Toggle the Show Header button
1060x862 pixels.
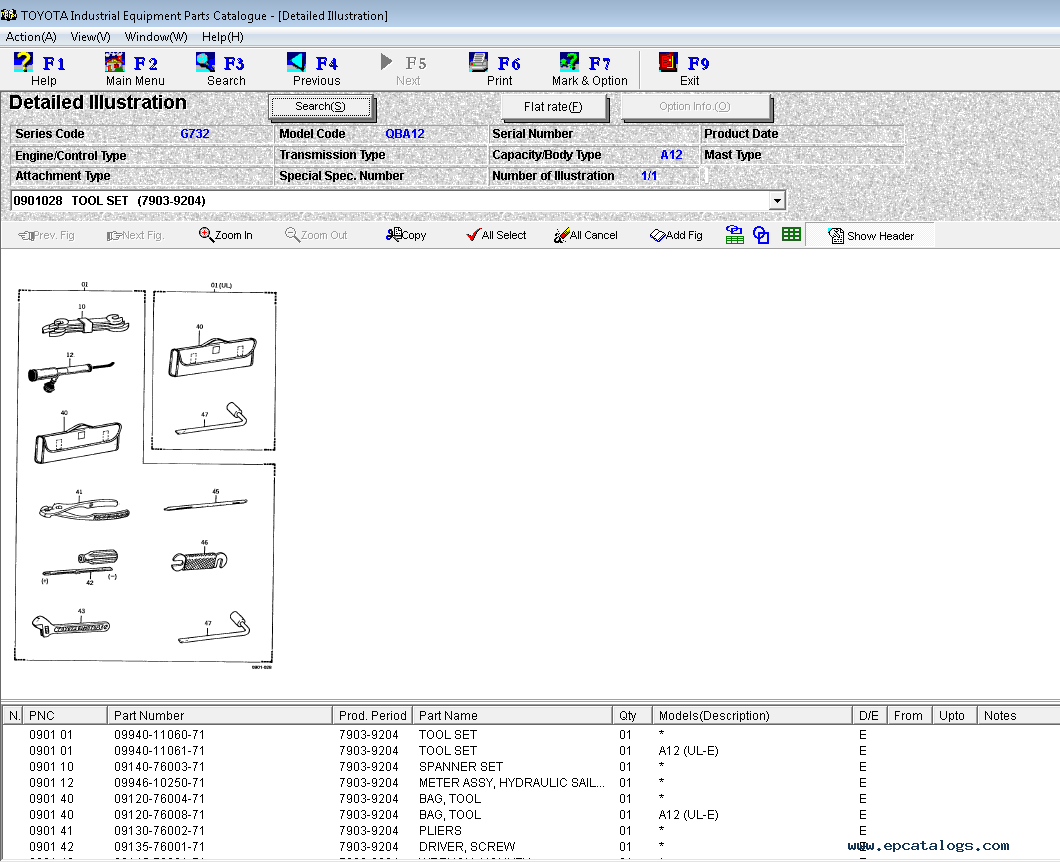871,236
